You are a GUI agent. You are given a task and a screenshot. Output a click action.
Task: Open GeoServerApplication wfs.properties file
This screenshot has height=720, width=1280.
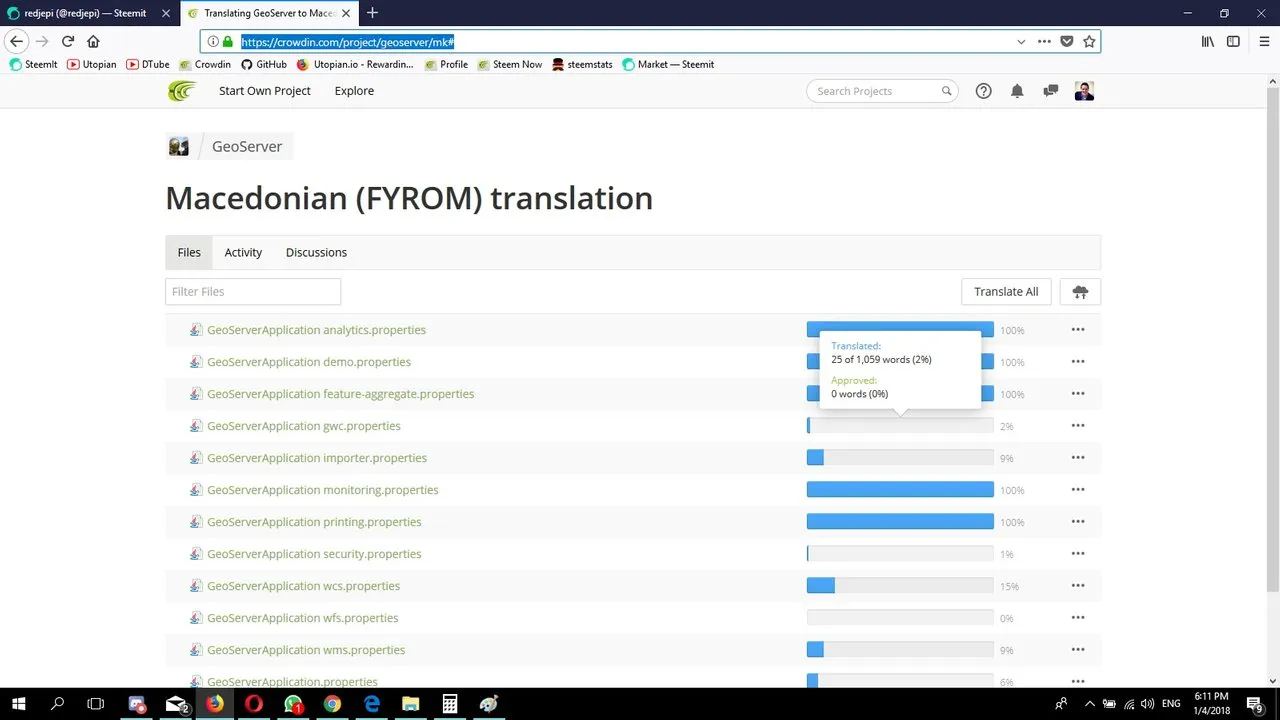click(x=303, y=618)
